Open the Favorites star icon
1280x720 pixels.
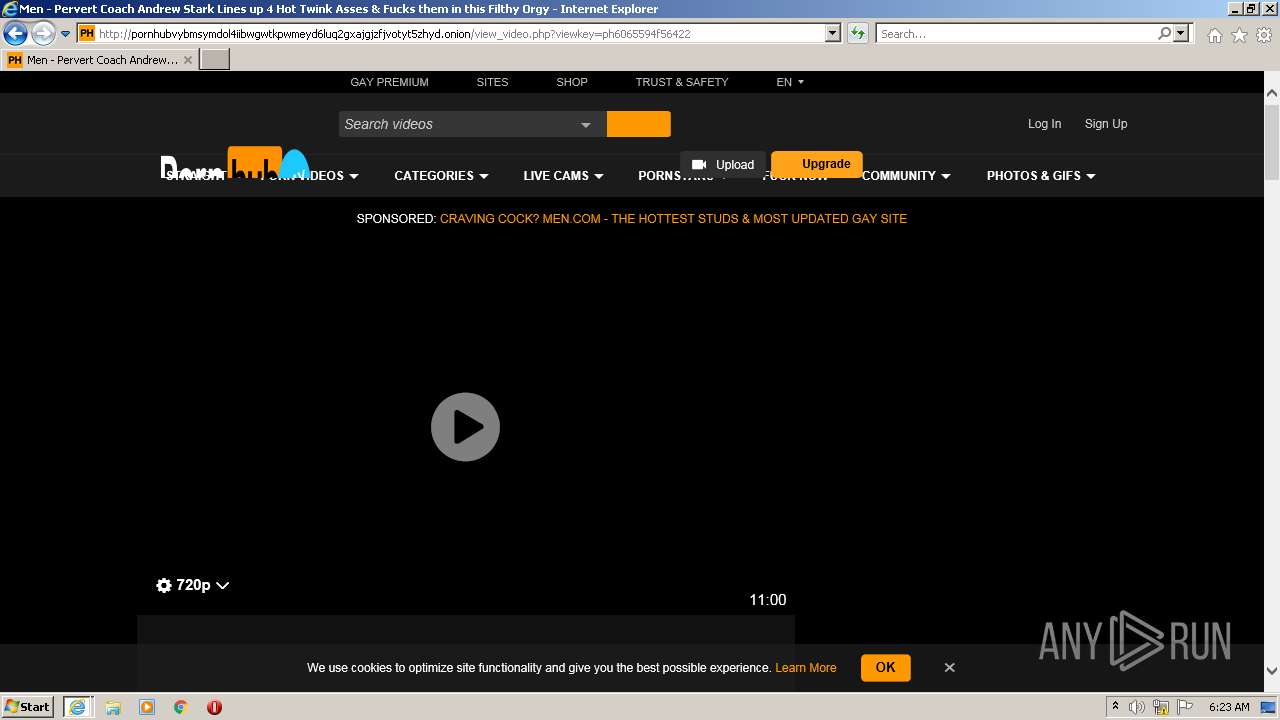(x=1239, y=35)
